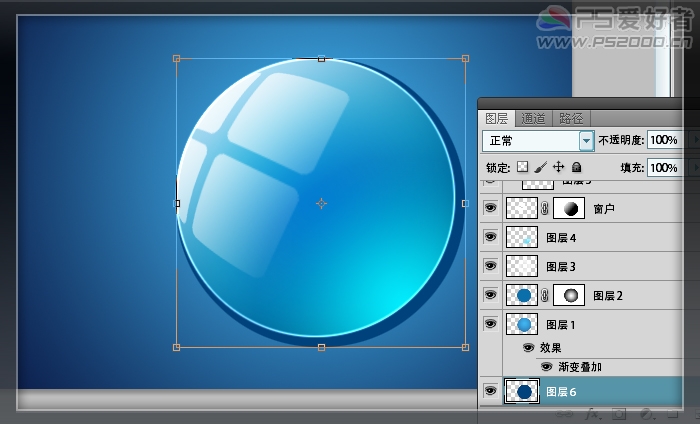Screen dimensions: 700x424
Task: Select the 图层 3 thumbnail
Action: click(x=521, y=266)
